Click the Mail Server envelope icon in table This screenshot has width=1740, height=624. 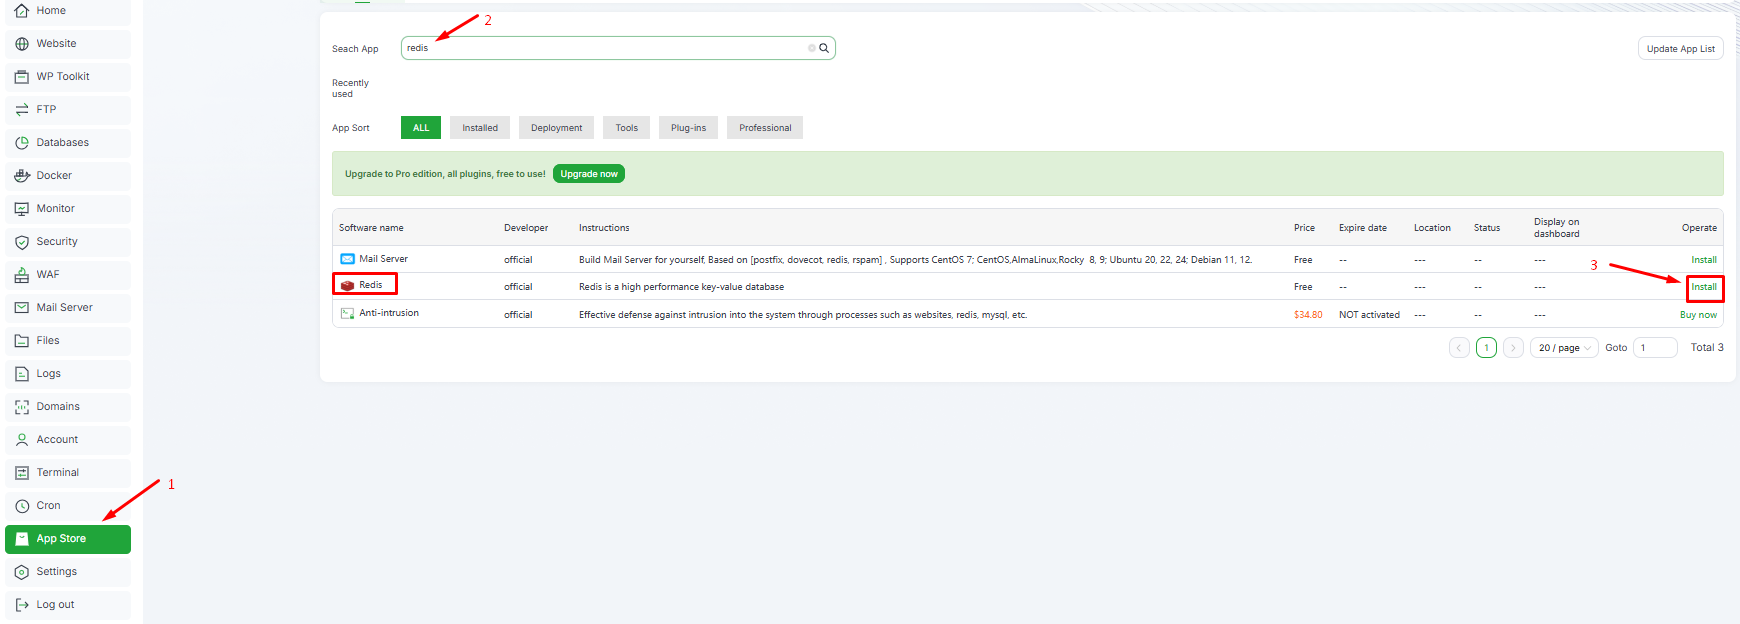coord(347,259)
